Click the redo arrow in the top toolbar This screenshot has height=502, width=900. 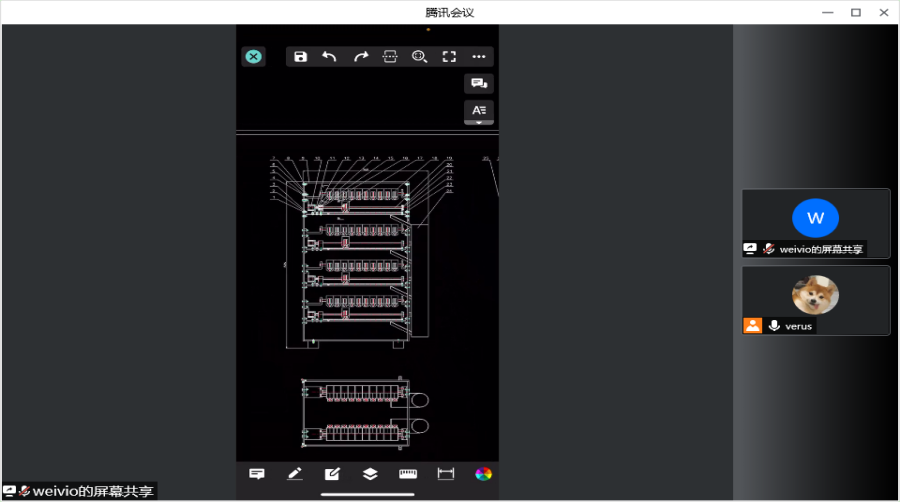[361, 57]
